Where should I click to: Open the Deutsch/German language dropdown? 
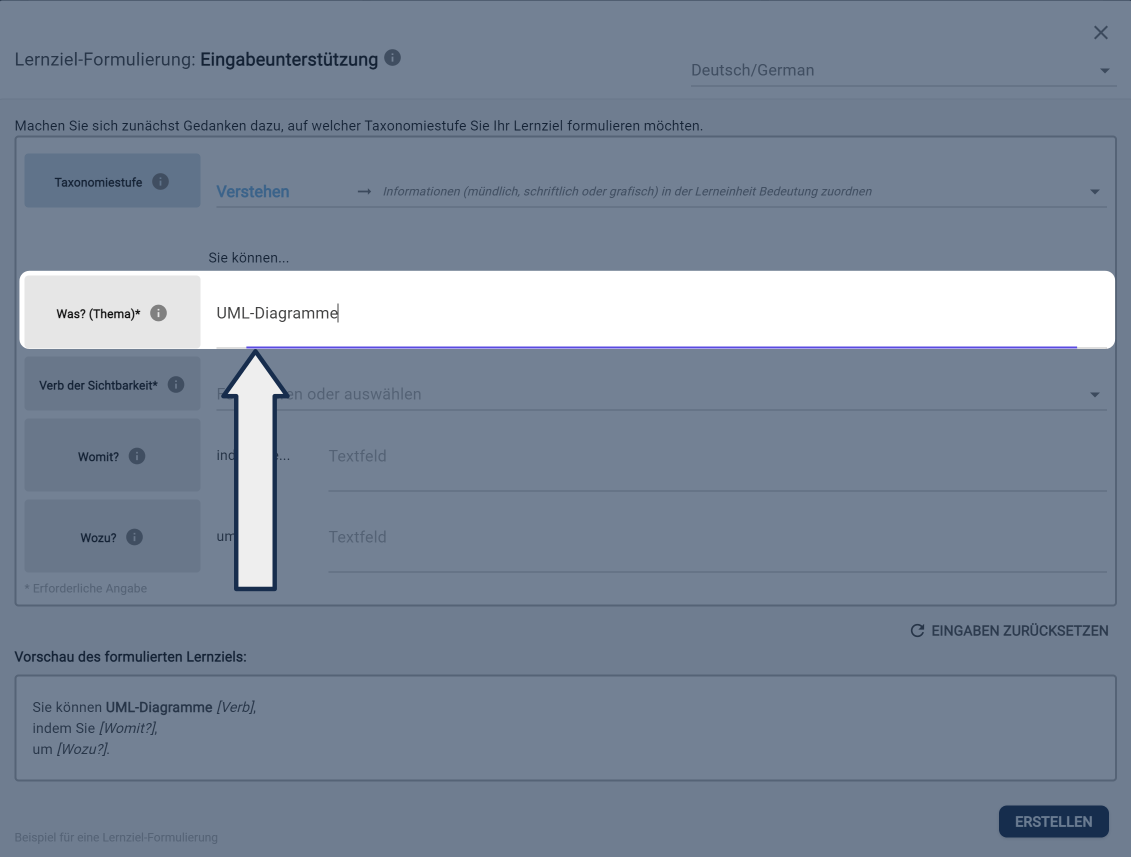903,71
